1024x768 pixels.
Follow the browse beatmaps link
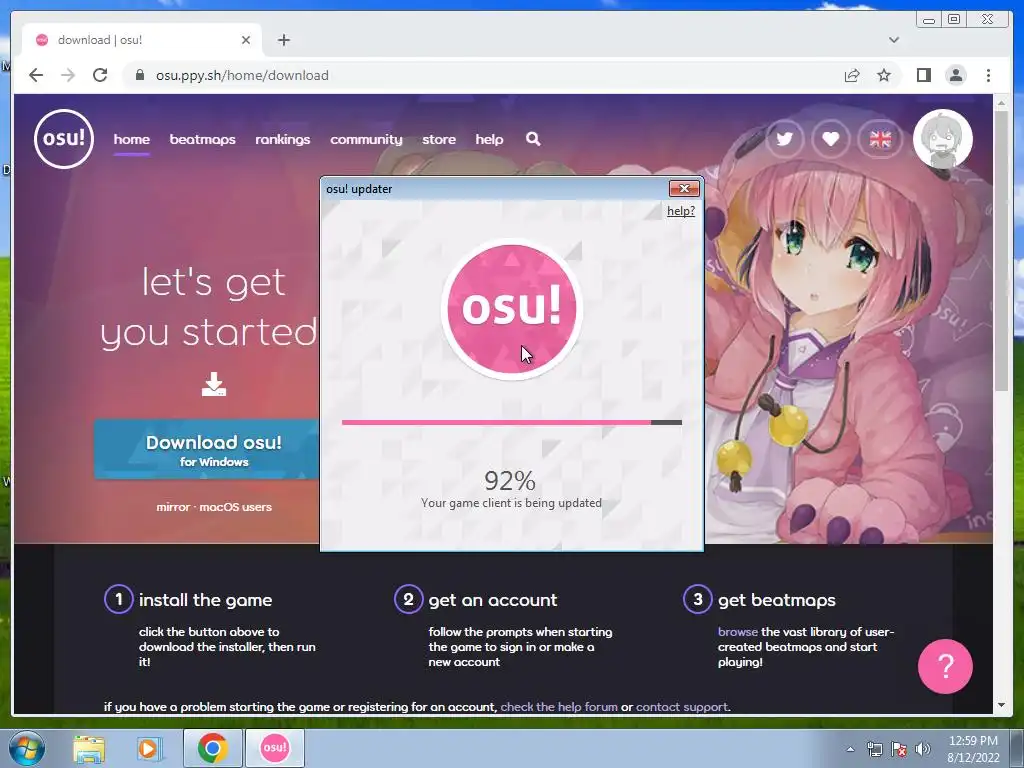(x=737, y=632)
